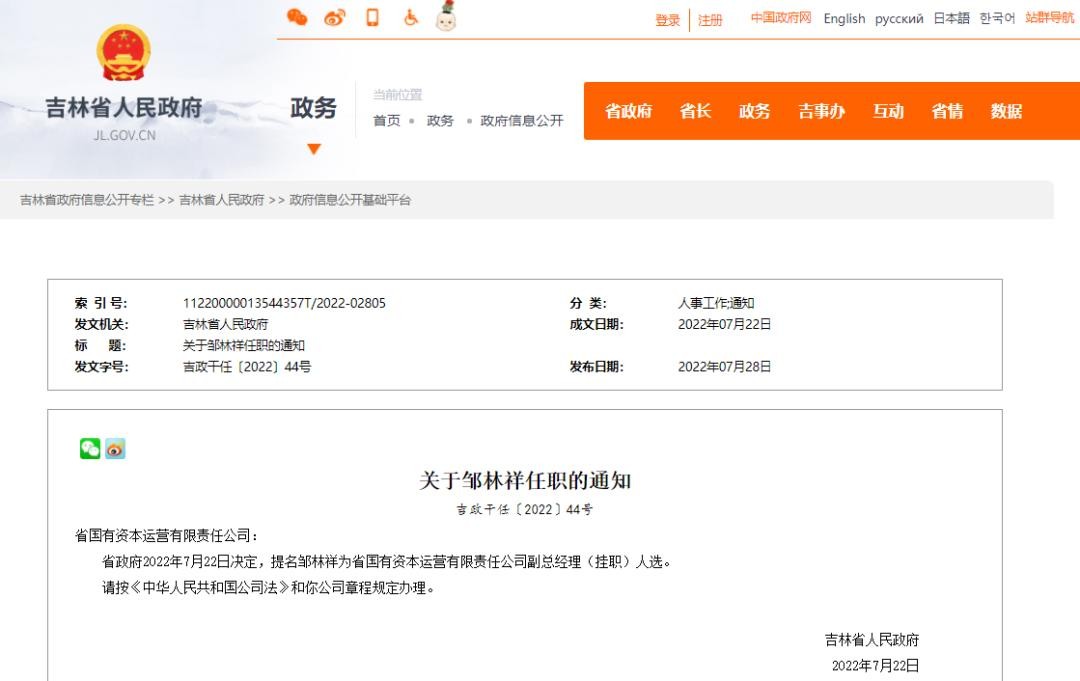Switch language to English
Screen dimensions: 1080x681
coord(844,19)
